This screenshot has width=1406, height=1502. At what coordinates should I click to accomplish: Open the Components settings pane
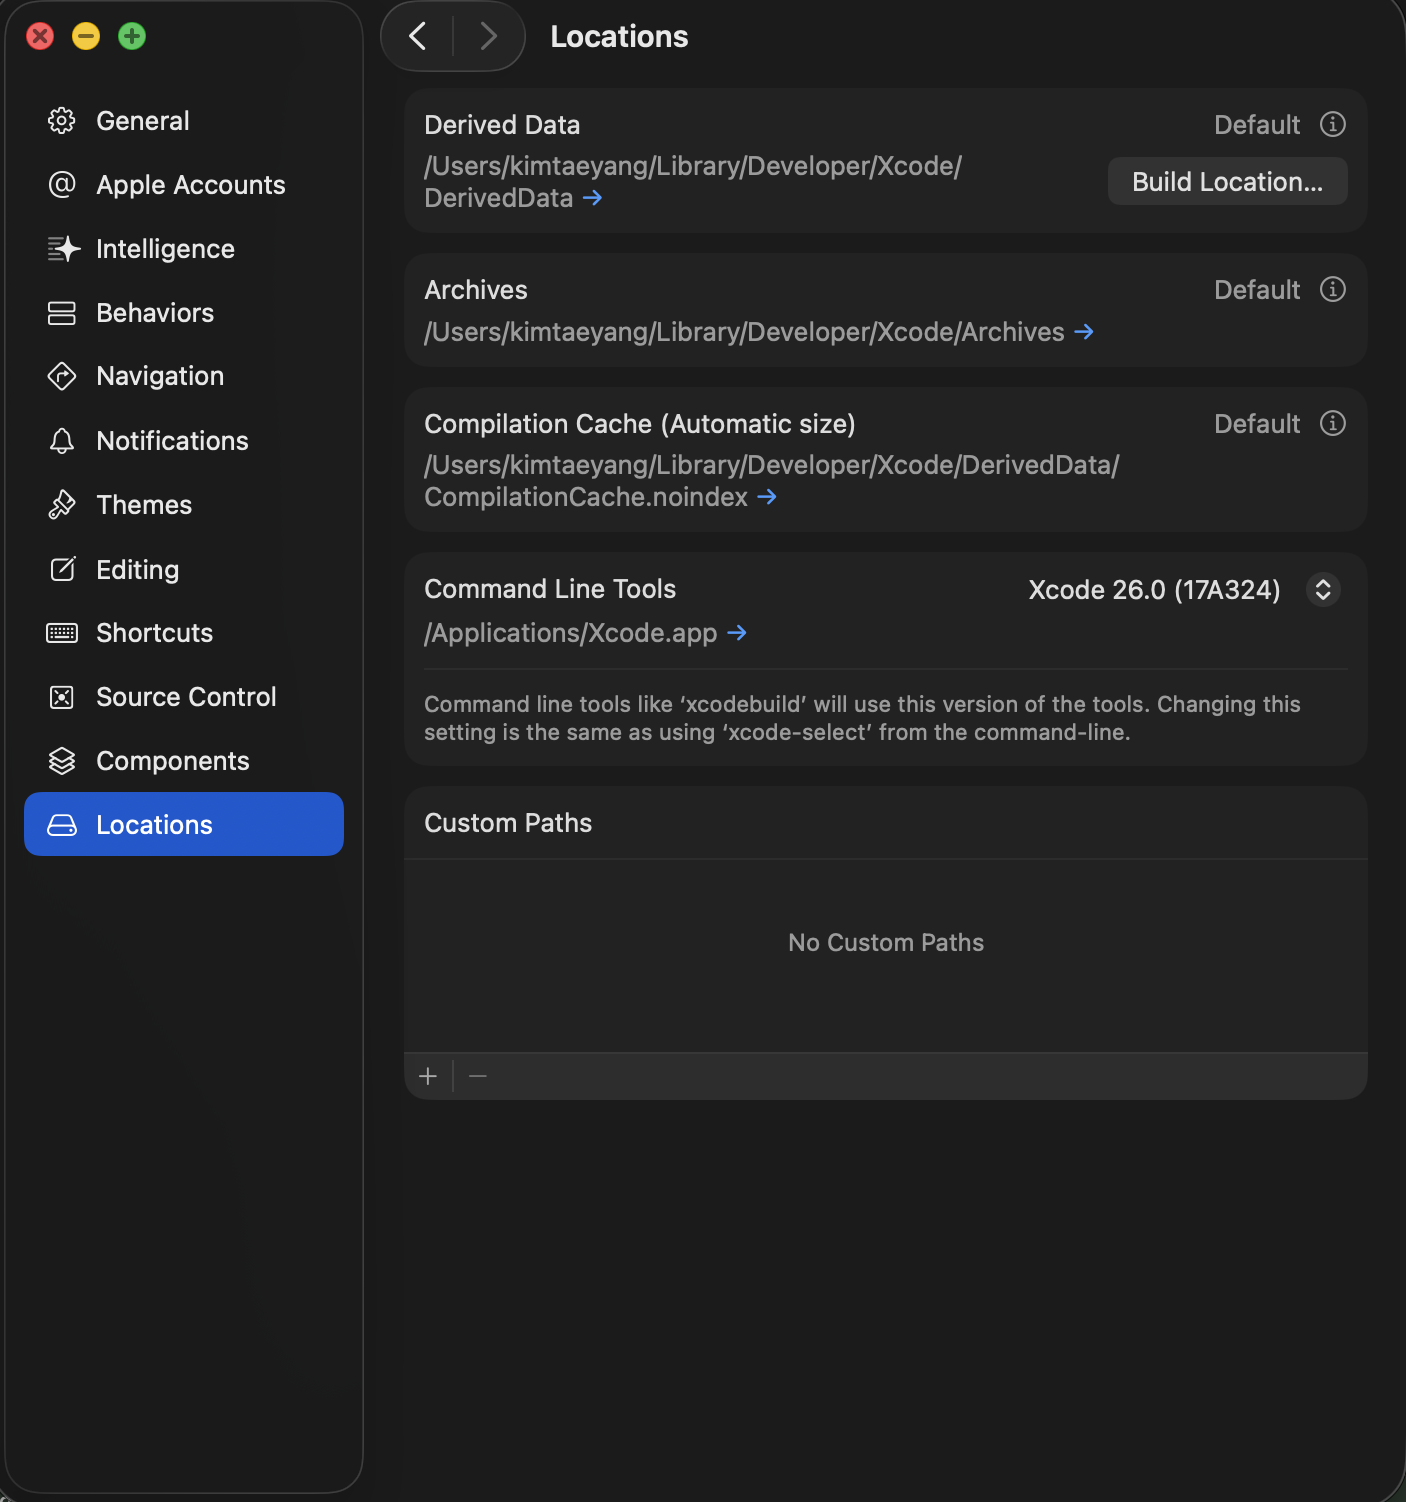click(184, 761)
